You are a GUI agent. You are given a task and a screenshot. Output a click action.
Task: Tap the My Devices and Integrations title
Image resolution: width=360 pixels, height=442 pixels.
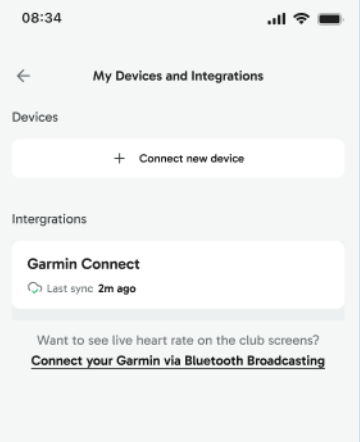coord(178,76)
